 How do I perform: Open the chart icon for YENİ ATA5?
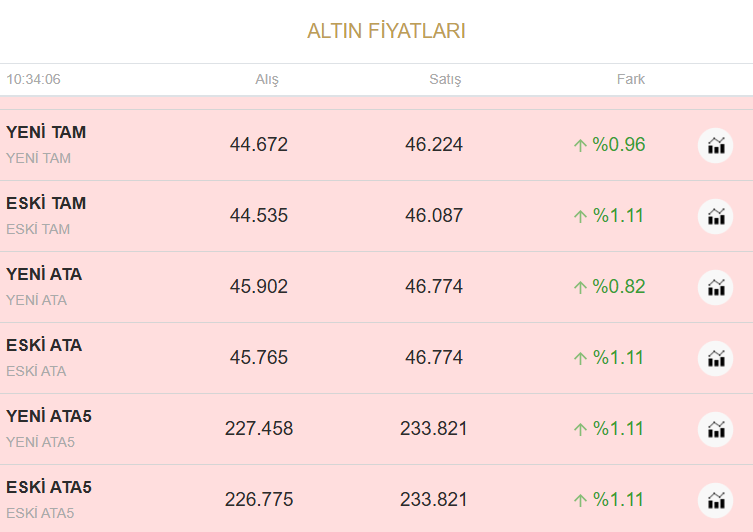click(715, 429)
